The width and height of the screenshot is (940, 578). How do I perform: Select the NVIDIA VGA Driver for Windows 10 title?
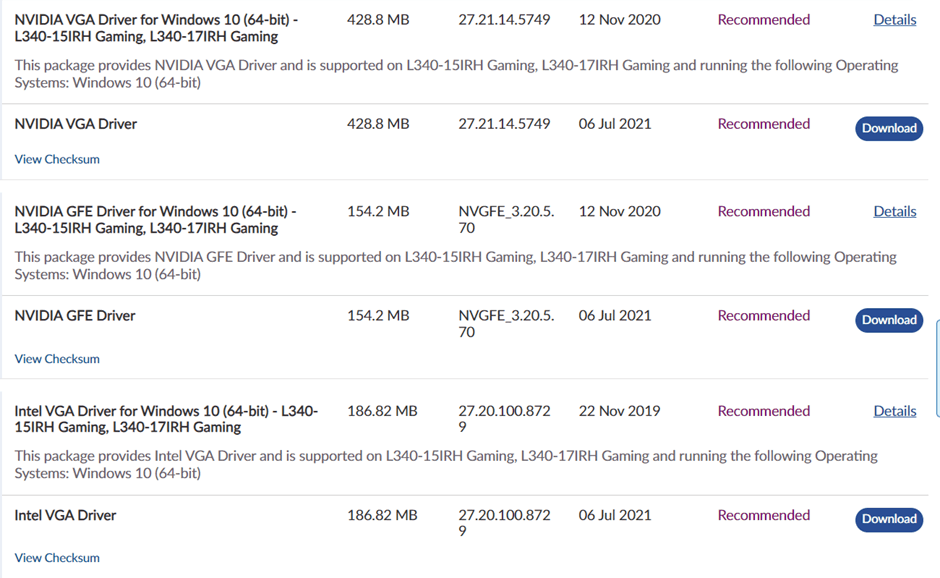coord(156,28)
